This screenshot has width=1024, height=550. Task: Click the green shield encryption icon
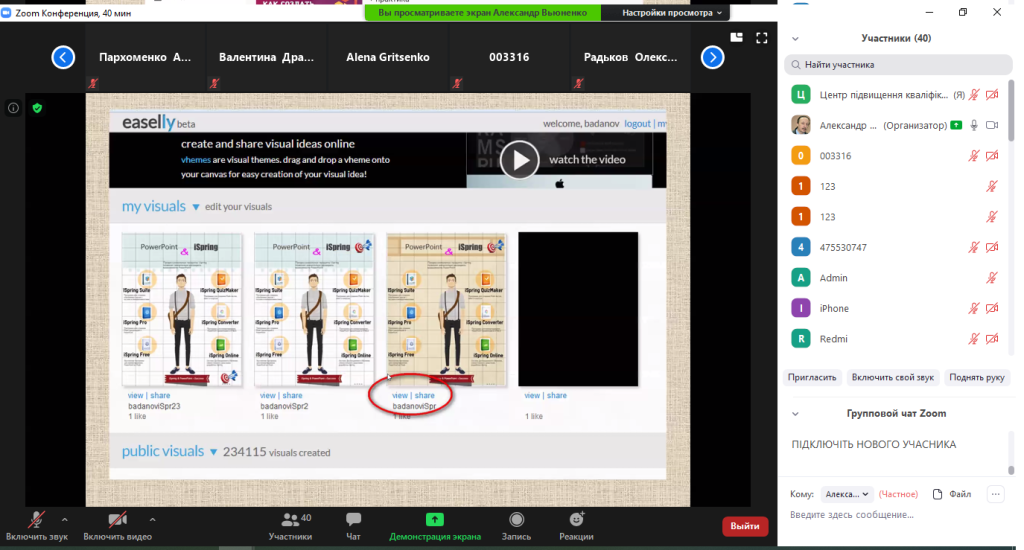[x=37, y=108]
